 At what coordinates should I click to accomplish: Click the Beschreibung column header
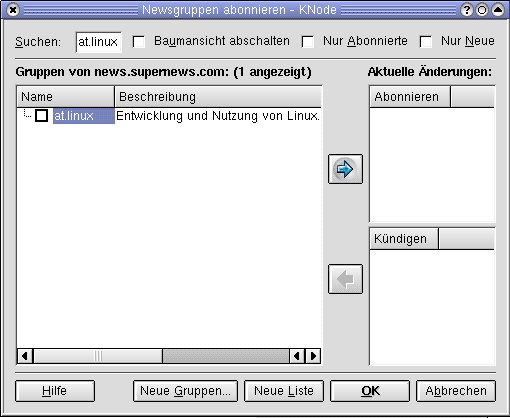click(218, 97)
